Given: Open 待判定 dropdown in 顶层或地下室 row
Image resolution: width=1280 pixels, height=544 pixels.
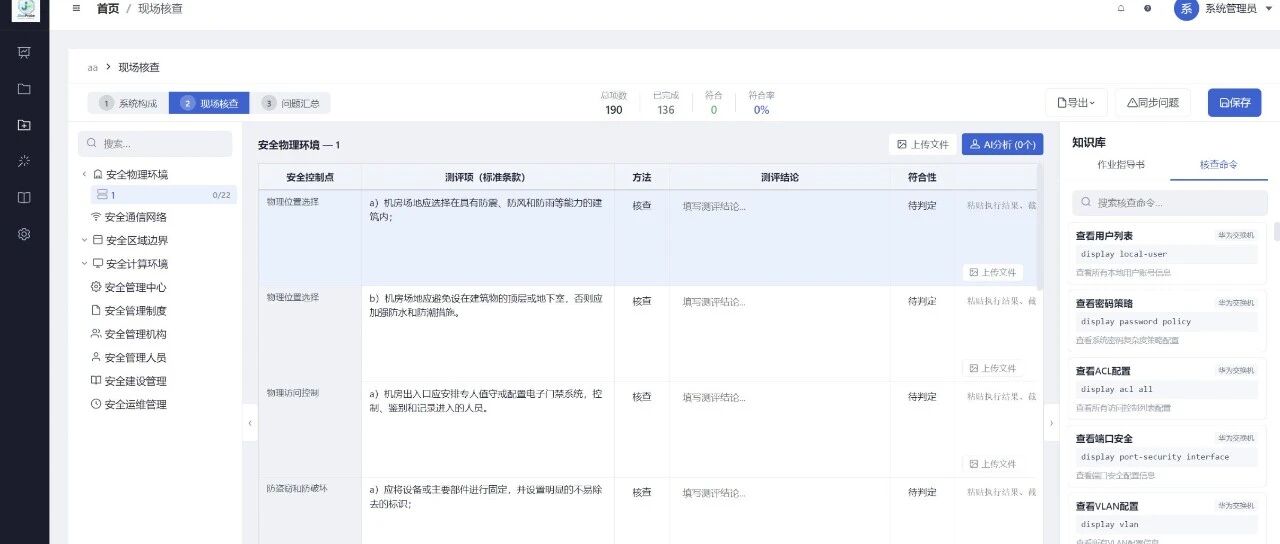Looking at the screenshot, I should 922,300.
